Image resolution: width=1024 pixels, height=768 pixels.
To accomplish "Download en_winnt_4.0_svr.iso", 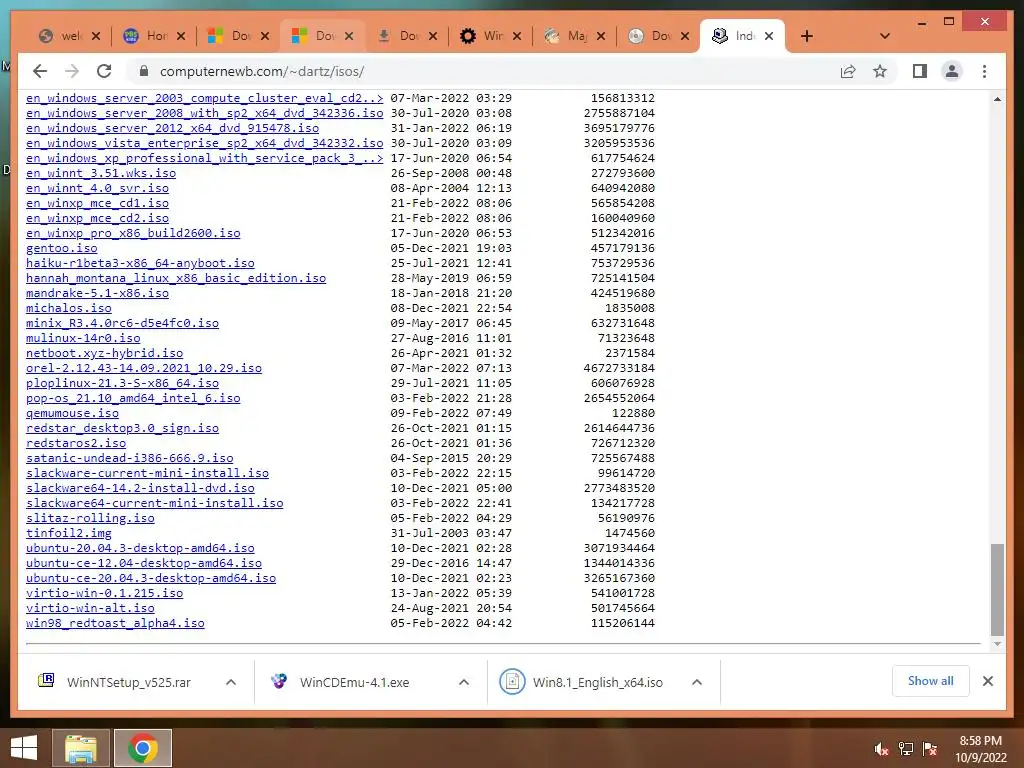I will click(x=97, y=188).
